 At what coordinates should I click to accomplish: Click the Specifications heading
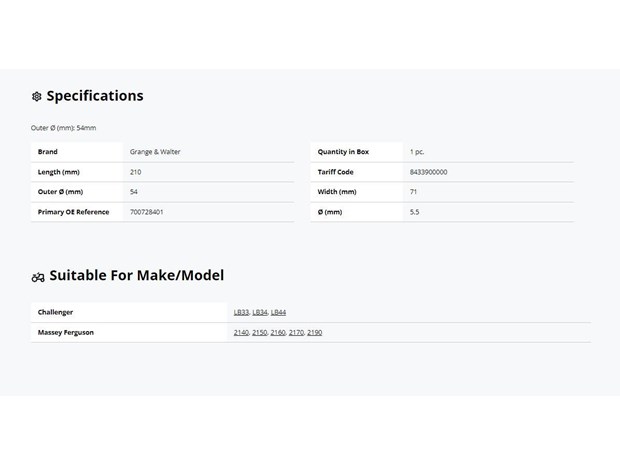[x=95, y=96]
